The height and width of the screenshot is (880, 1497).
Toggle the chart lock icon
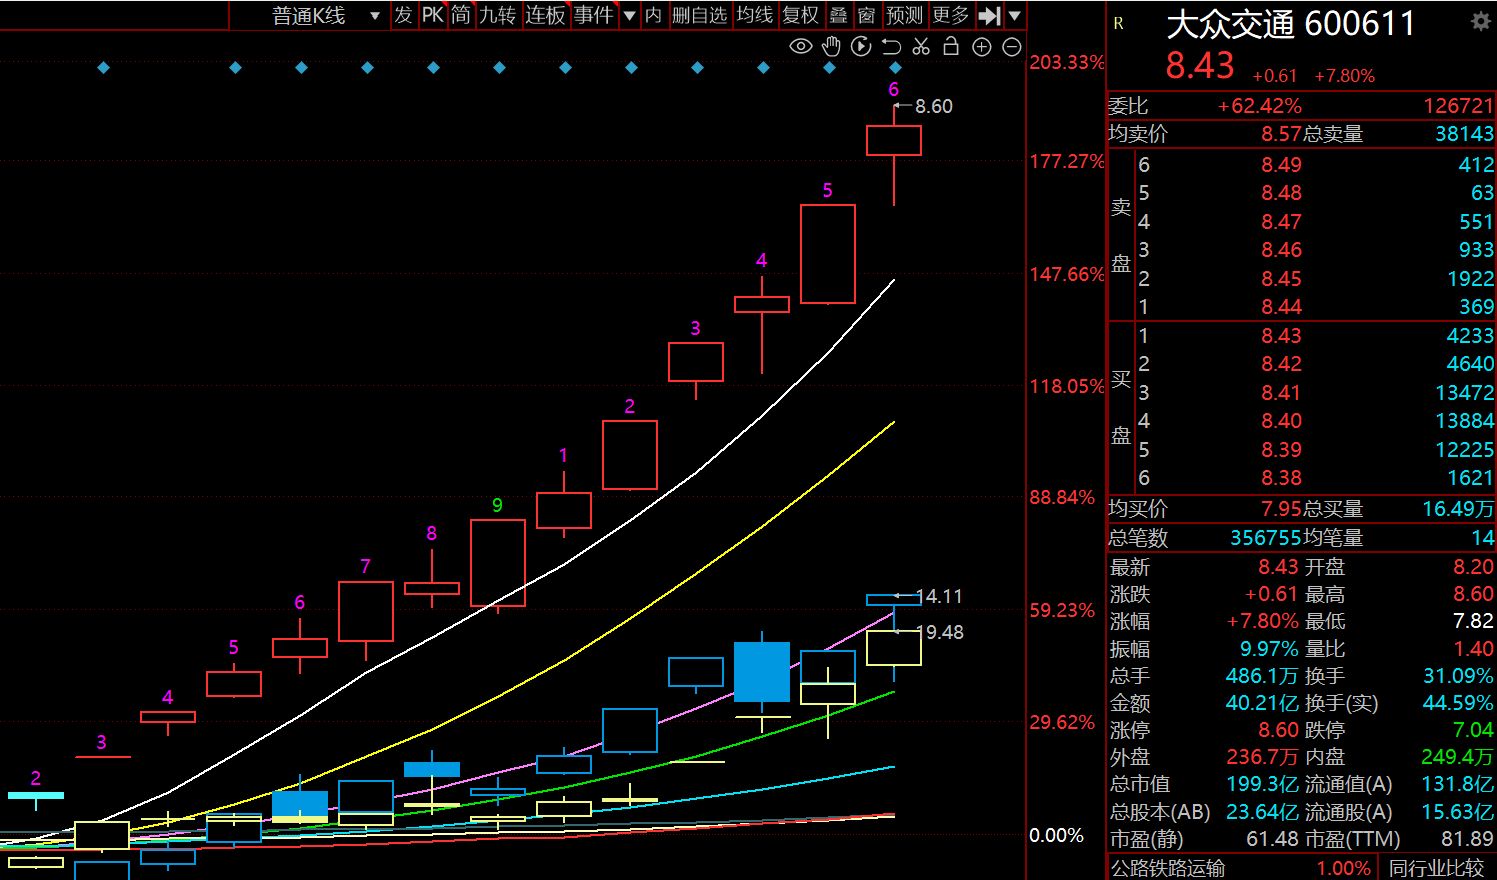(x=951, y=46)
